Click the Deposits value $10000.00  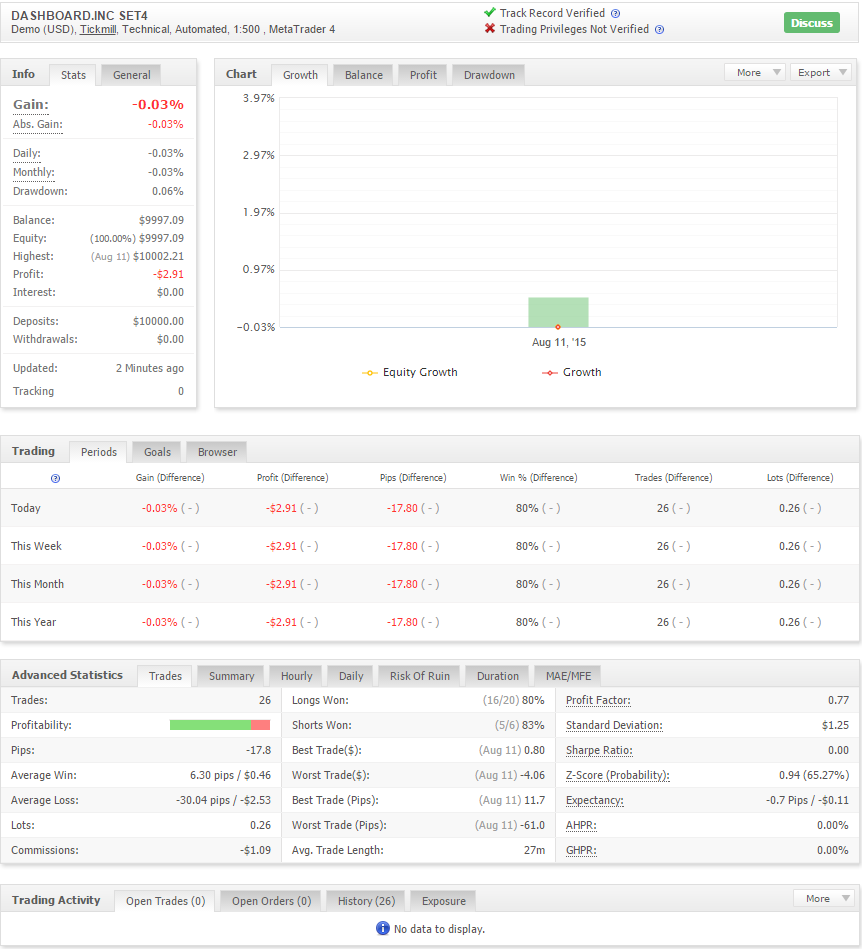159,321
